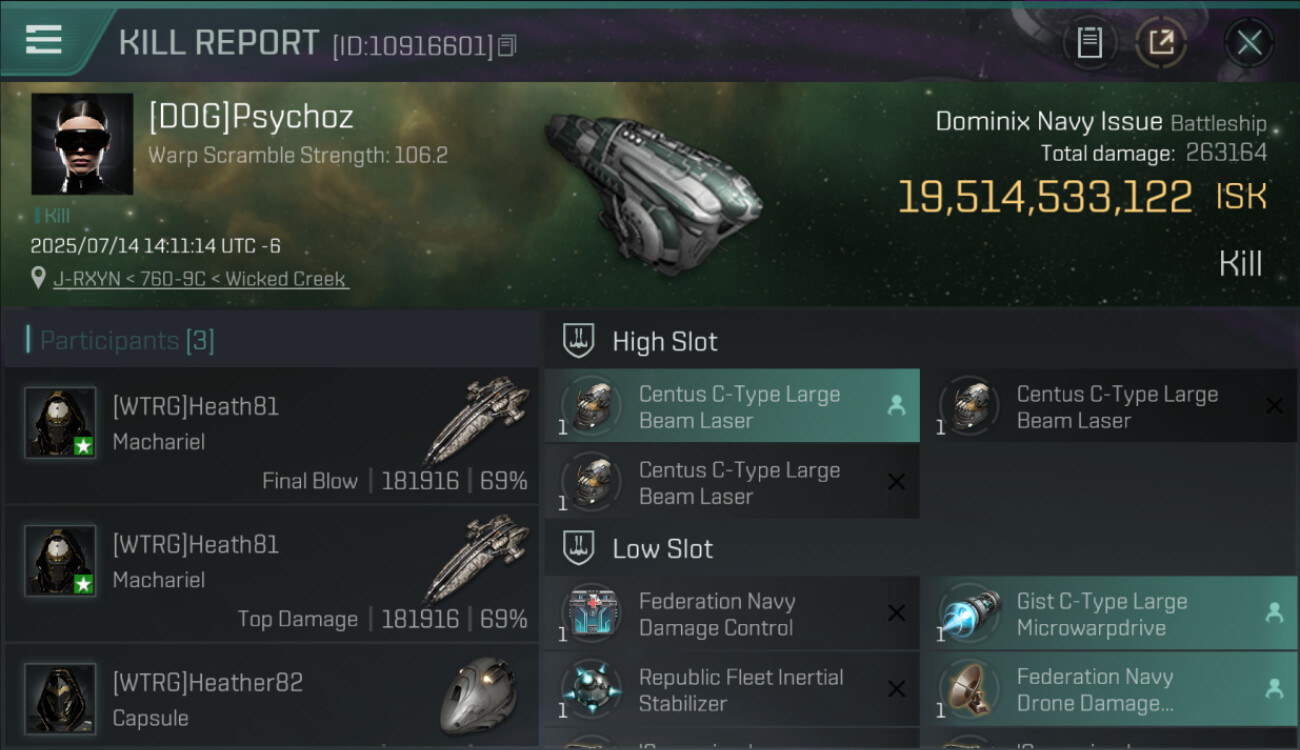Click the Low Slot shield icon
The height and width of the screenshot is (750, 1300).
[x=578, y=548]
